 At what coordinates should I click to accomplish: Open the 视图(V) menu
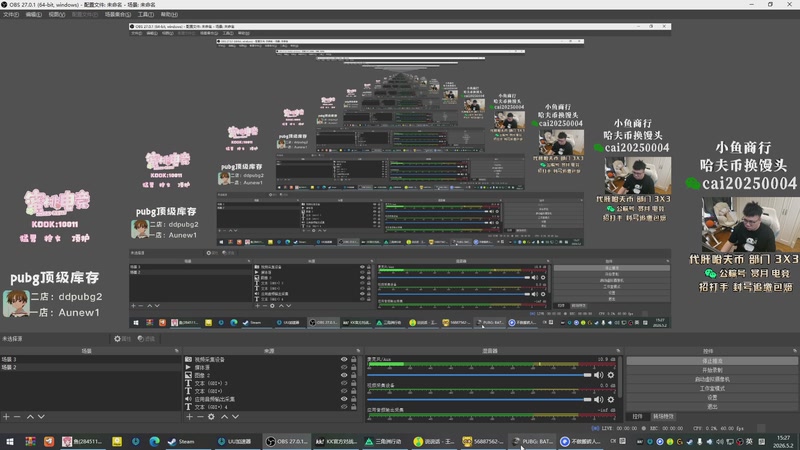(57, 15)
